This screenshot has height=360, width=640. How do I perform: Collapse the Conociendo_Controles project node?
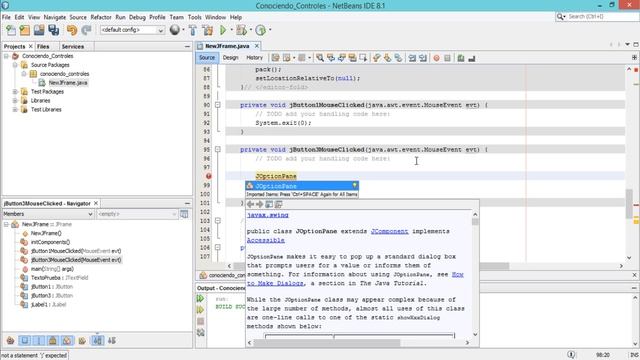[x=6, y=56]
